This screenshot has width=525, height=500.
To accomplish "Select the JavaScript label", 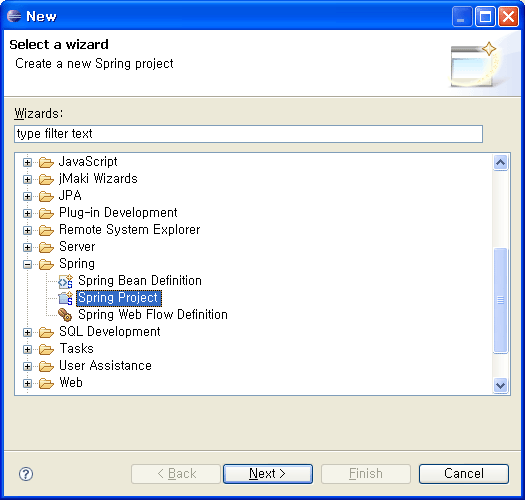I will [x=88, y=162].
